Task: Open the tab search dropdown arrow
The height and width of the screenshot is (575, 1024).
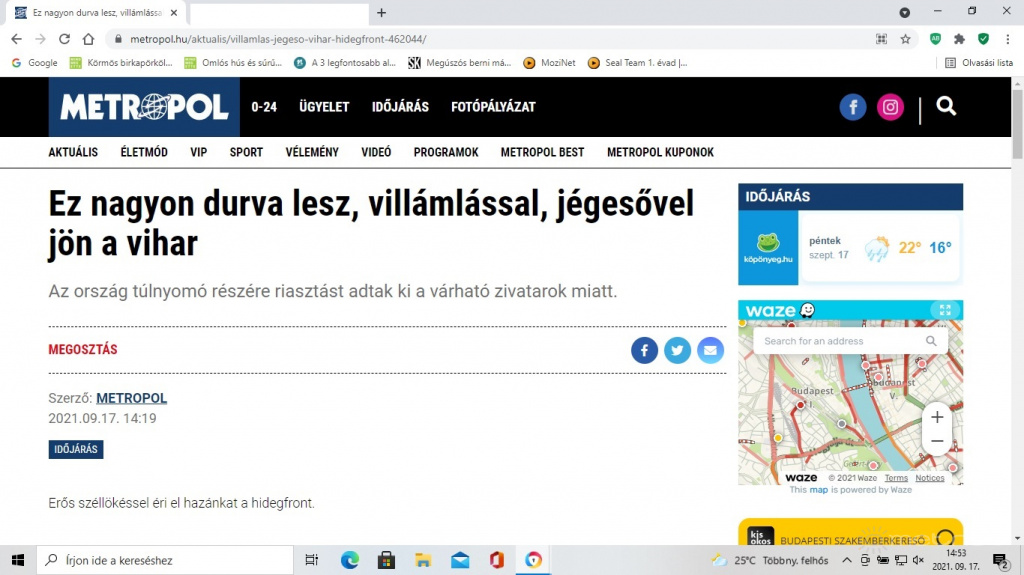Action: pos(905,12)
